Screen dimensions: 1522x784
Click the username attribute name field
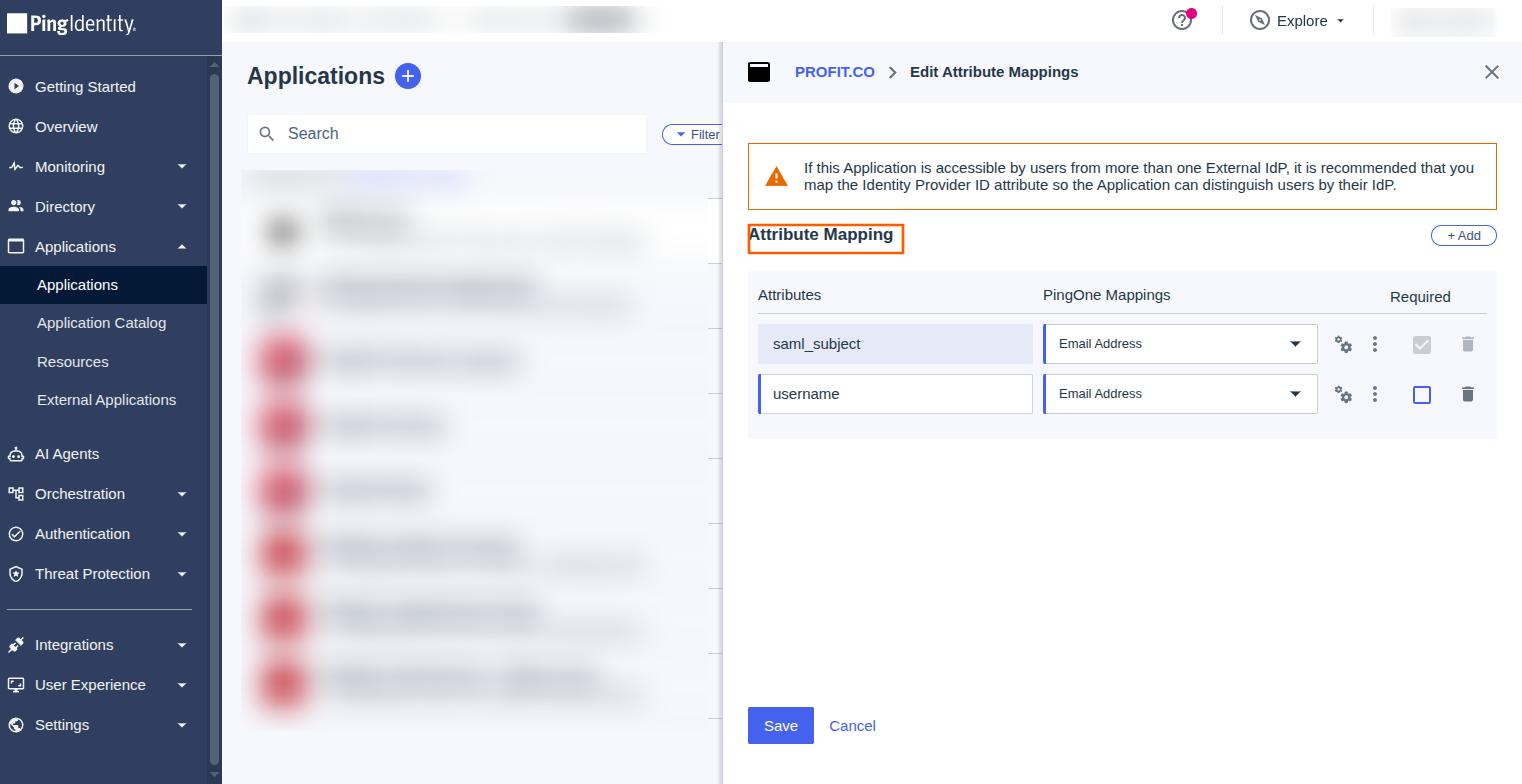pyautogui.click(x=895, y=394)
